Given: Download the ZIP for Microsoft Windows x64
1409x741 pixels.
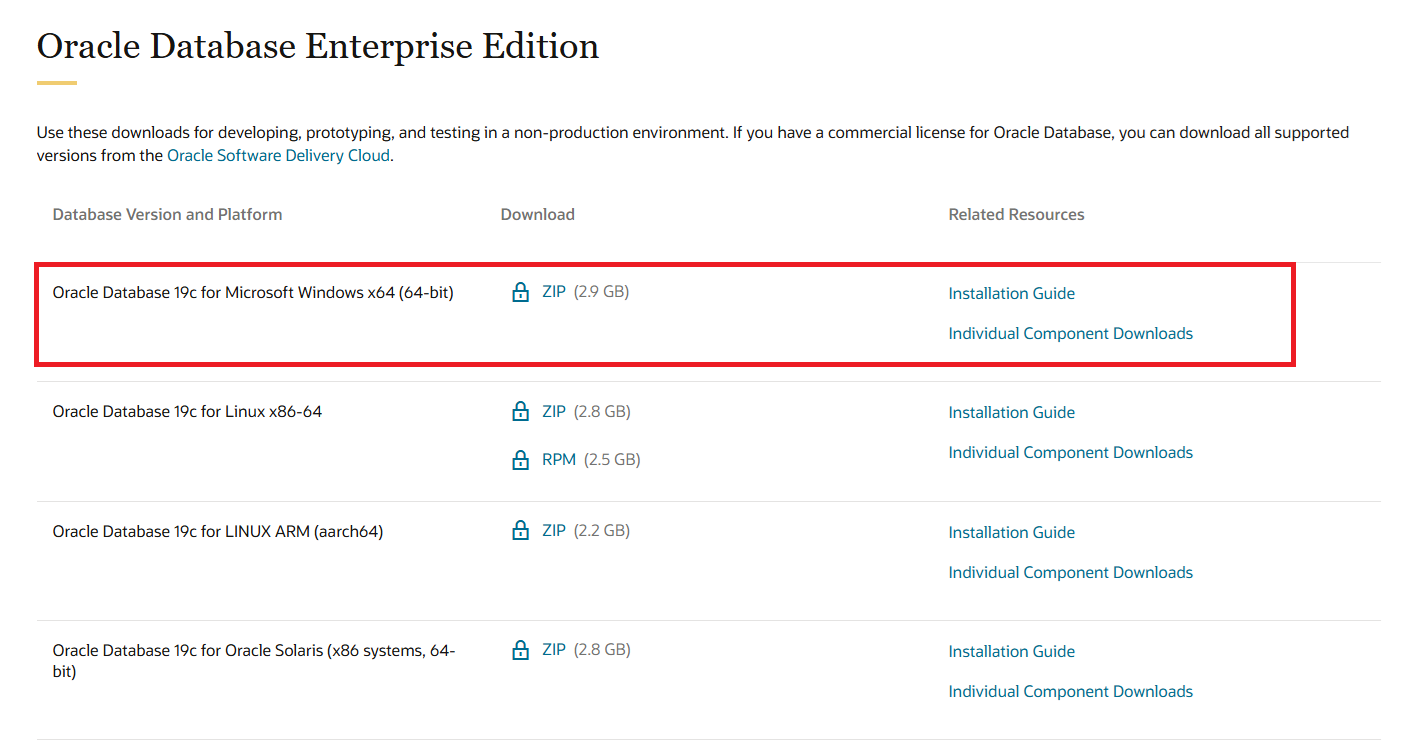Looking at the screenshot, I should click(x=554, y=292).
